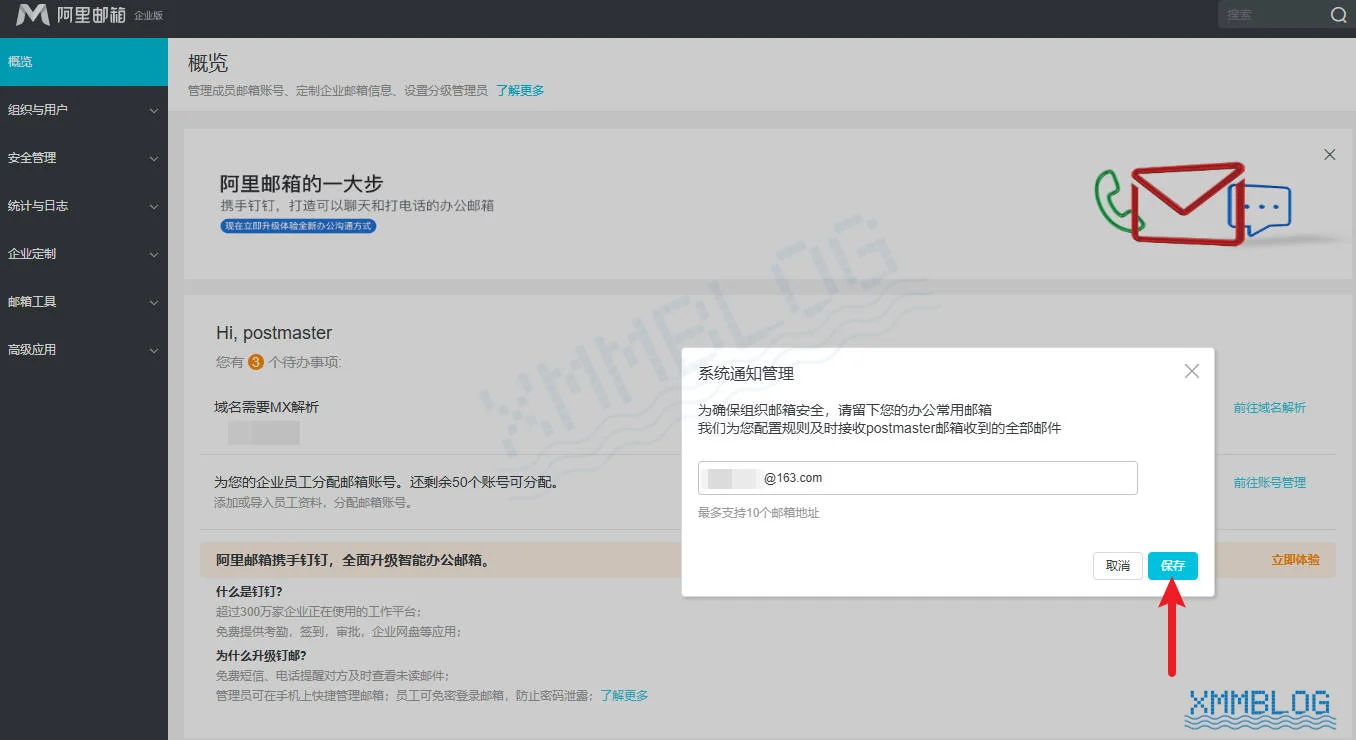The image size is (1356, 740).
Task: Dismiss the promotional banner with its X icon
Action: (x=1329, y=154)
